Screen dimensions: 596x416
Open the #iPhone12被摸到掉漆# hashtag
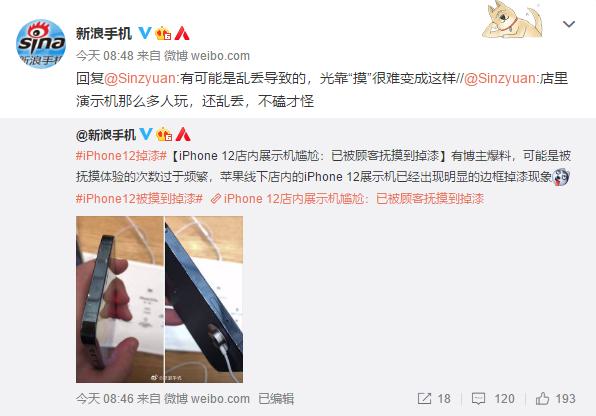139,198
